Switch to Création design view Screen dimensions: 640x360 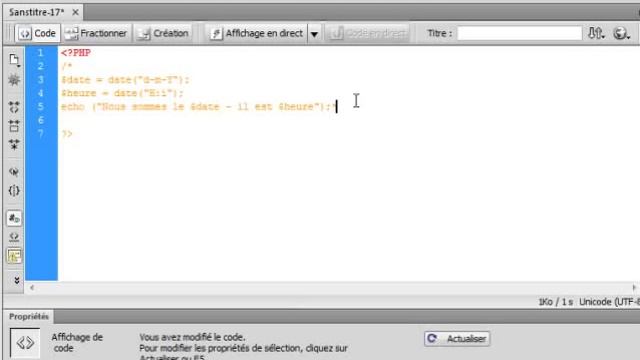[163, 33]
